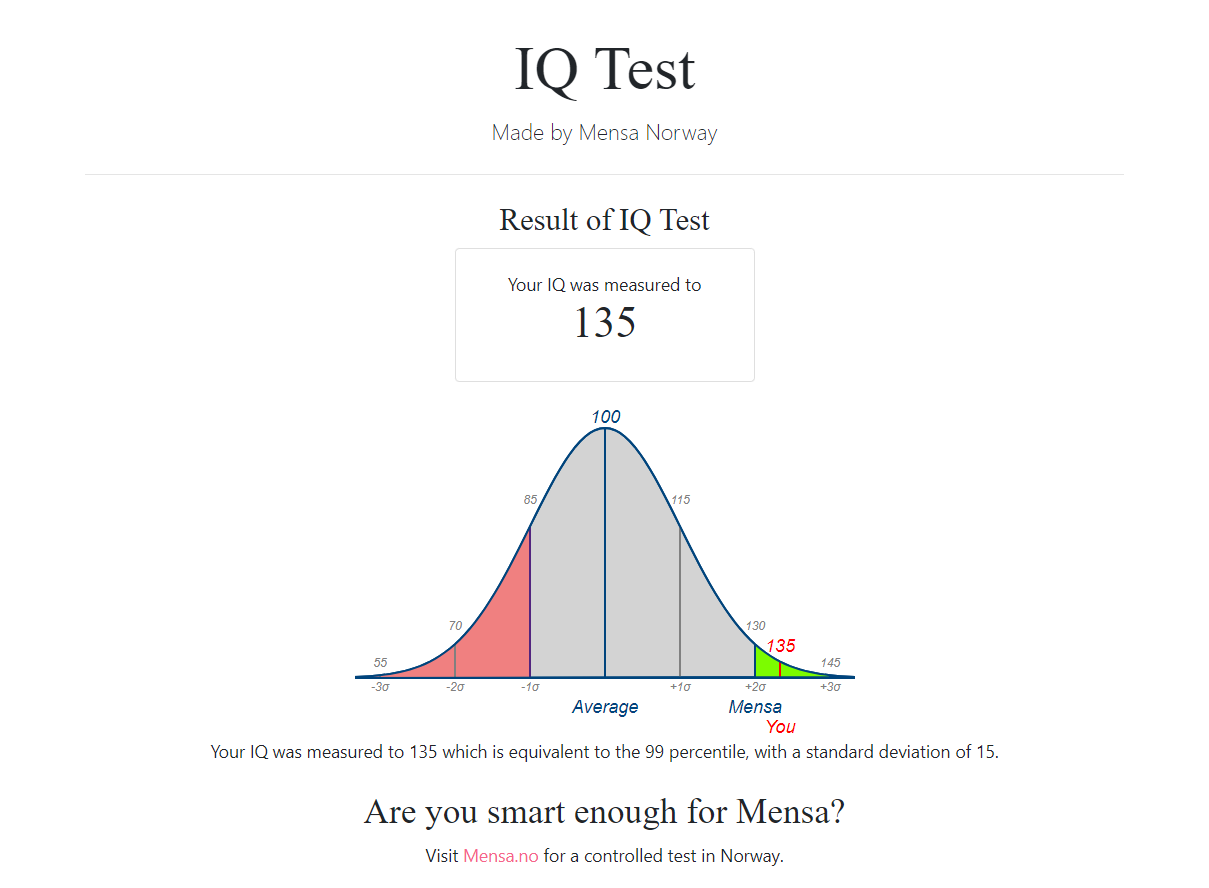Click the 99 percentile result sentence
The height and width of the screenshot is (888, 1209).
[604, 752]
